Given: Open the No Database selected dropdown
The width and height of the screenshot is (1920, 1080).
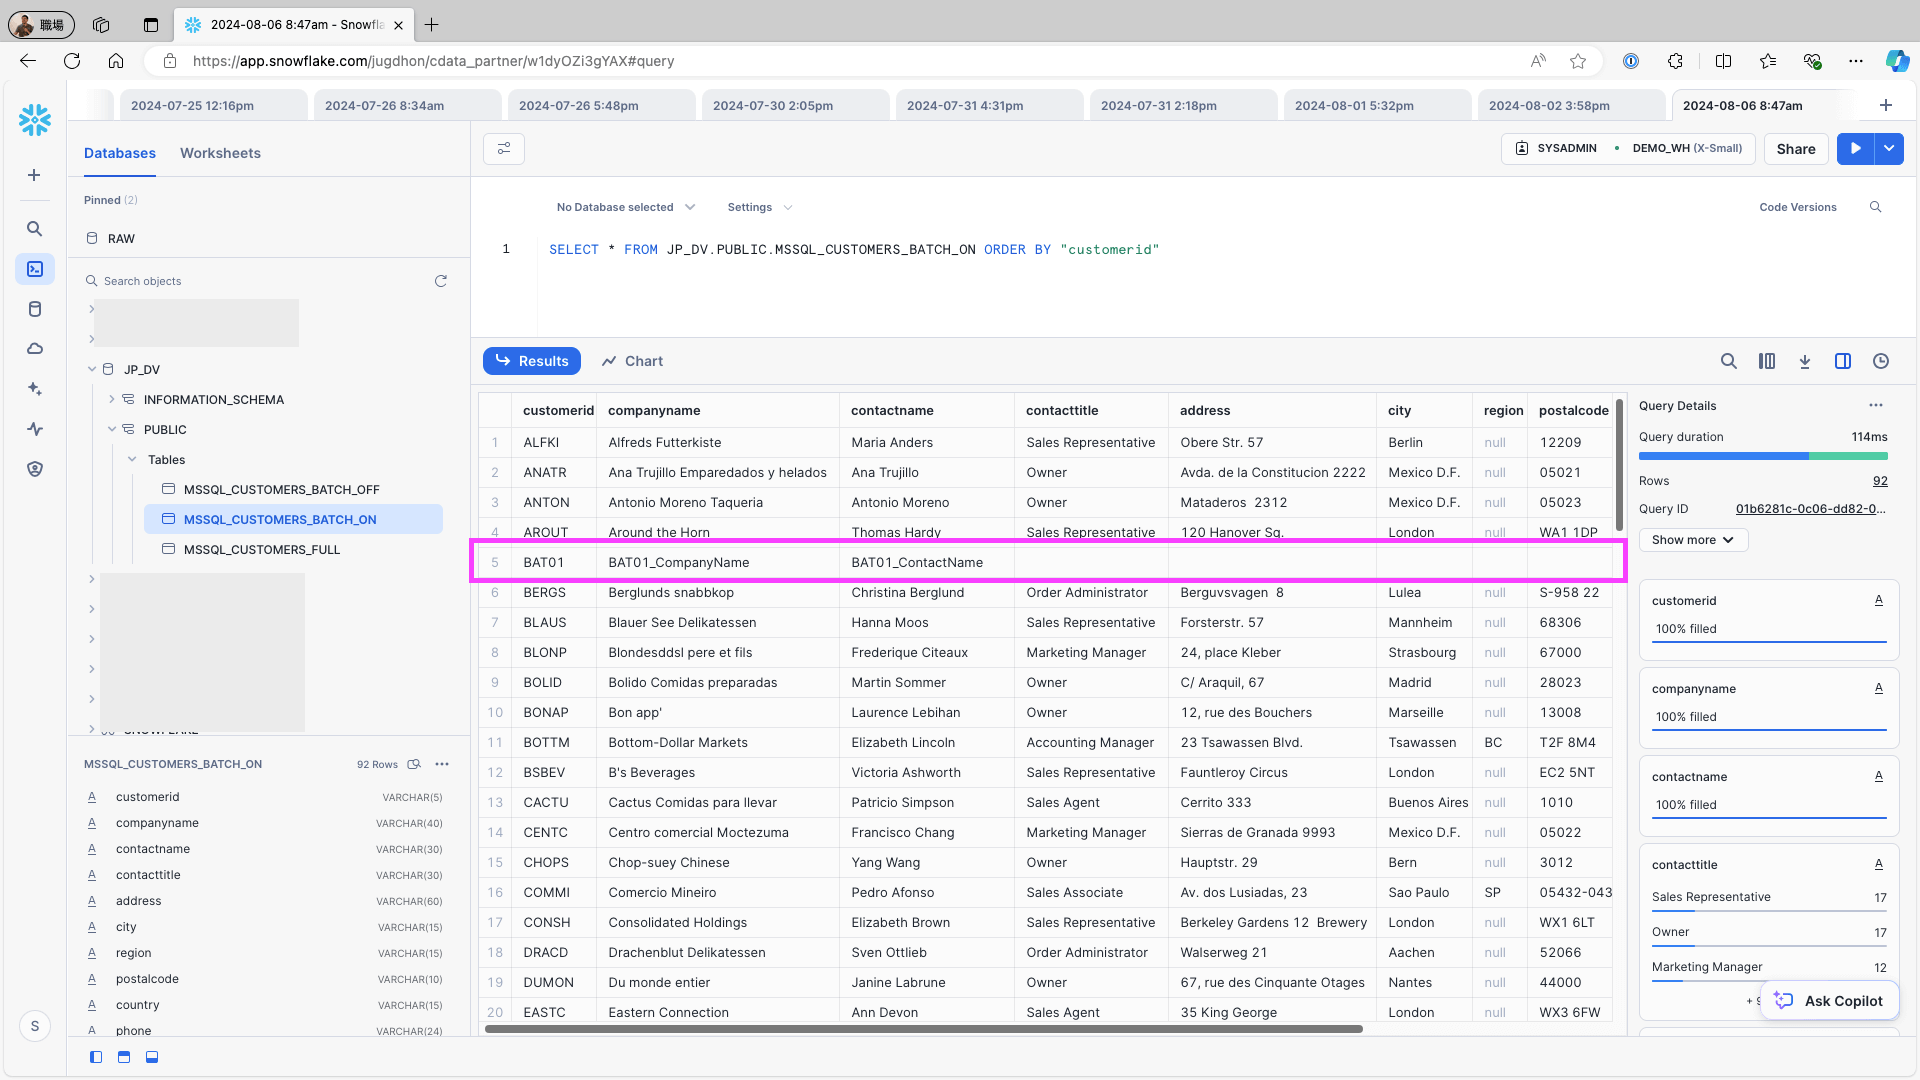Looking at the screenshot, I should coord(625,208).
